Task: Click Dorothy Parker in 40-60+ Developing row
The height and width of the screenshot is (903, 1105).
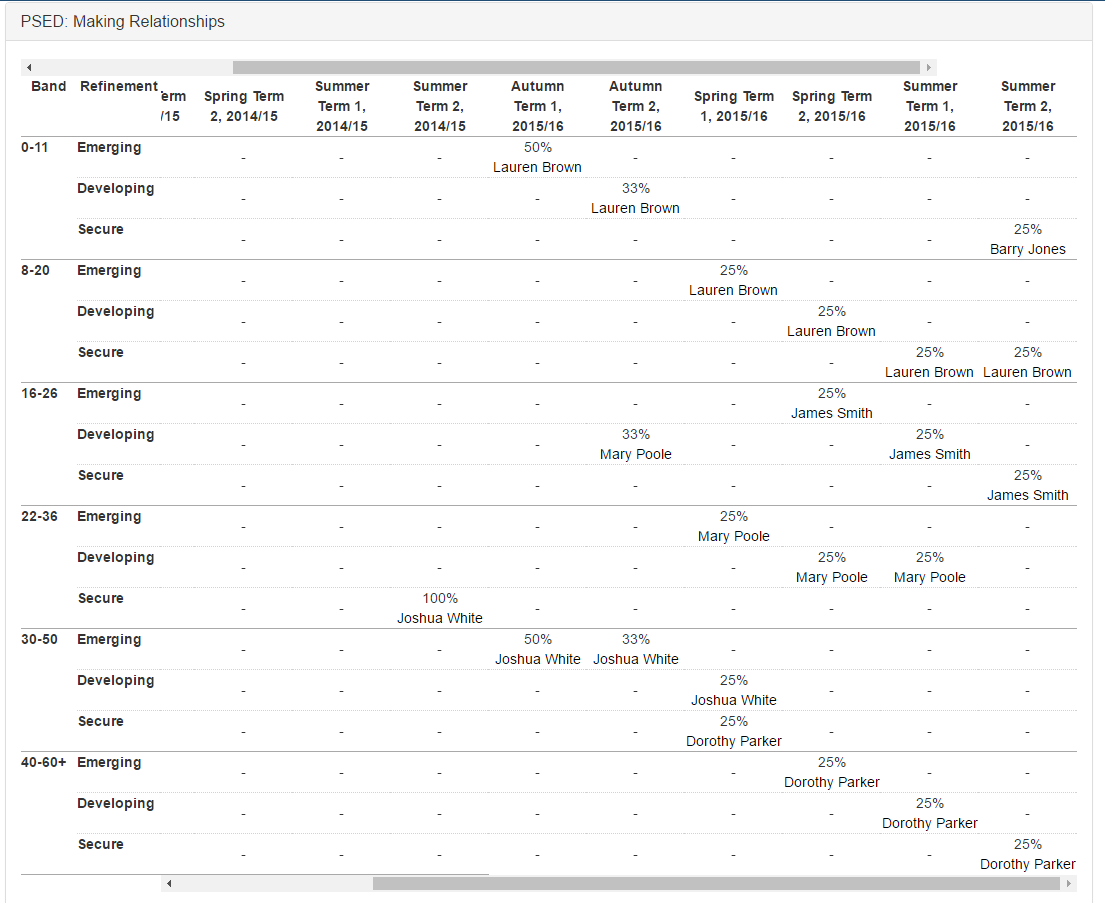Action: (x=930, y=823)
